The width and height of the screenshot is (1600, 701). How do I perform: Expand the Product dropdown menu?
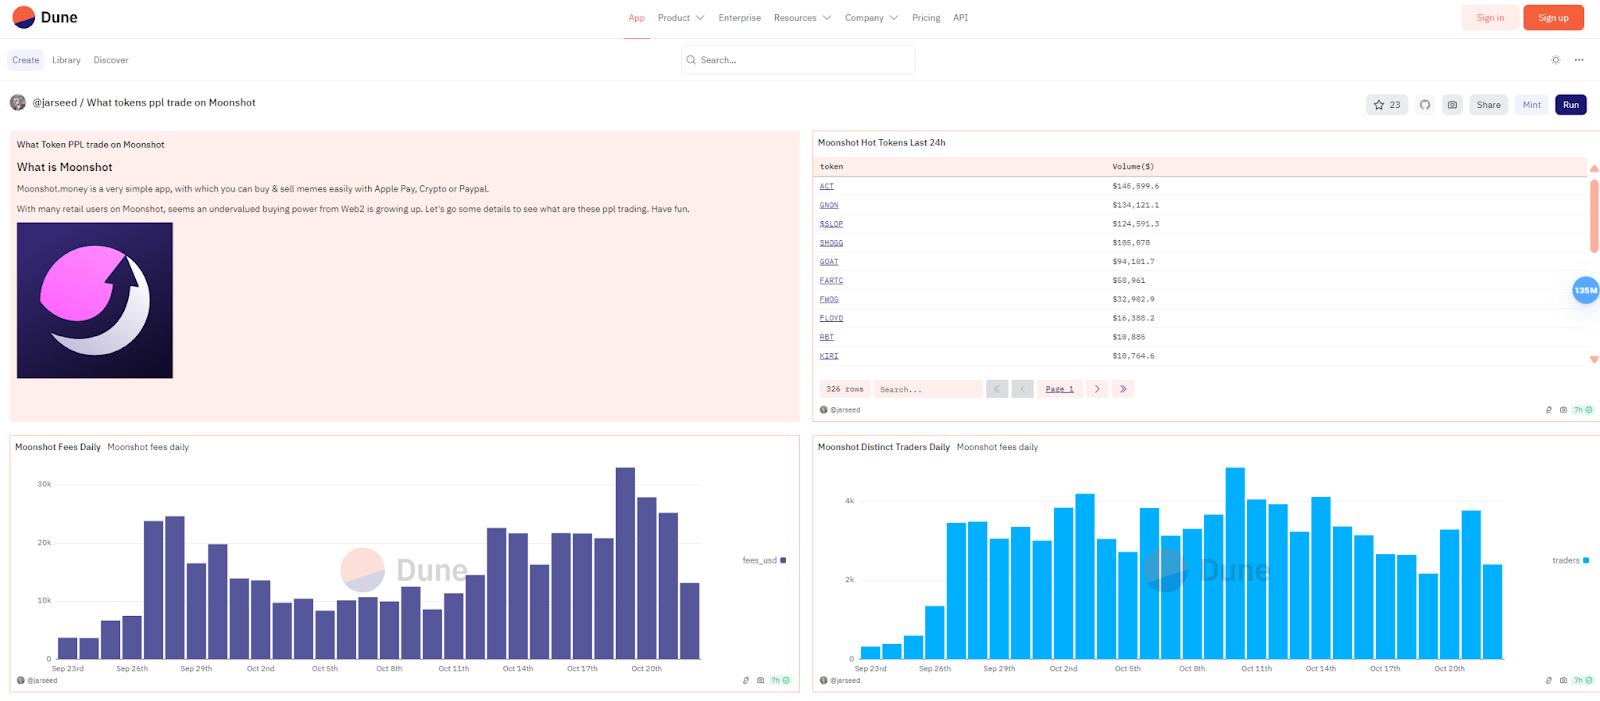(x=680, y=18)
